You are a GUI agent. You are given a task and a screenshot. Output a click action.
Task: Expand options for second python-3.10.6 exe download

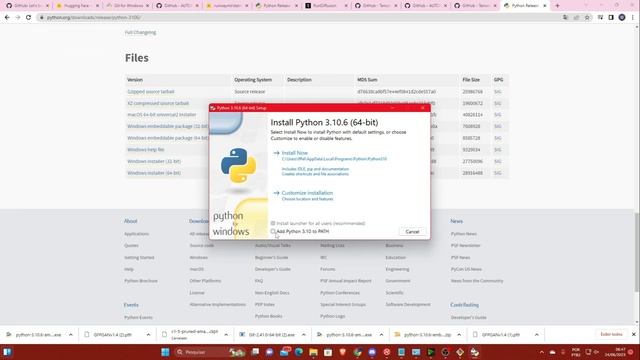[x=381, y=335]
